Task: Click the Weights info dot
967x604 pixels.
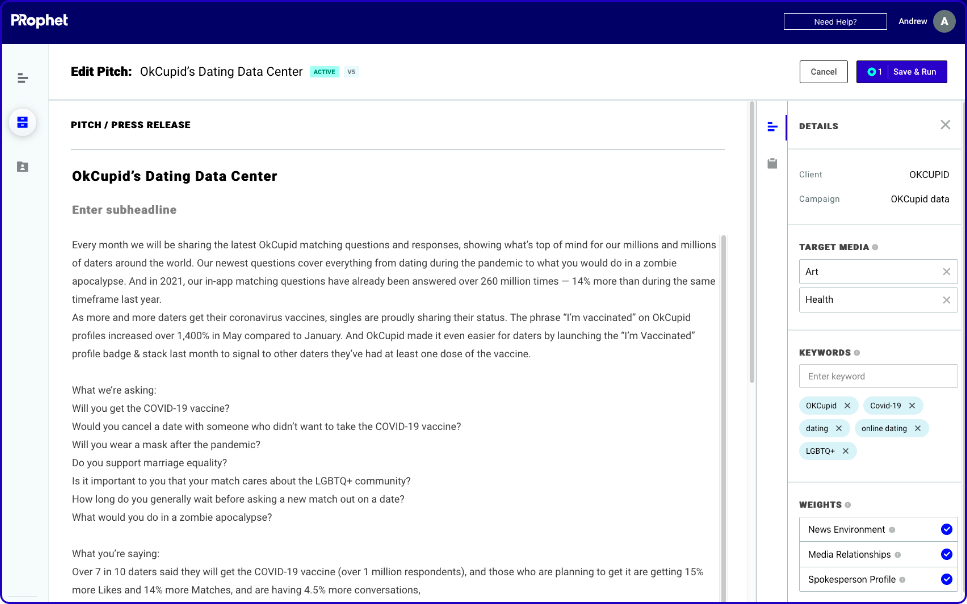Action: point(848,505)
